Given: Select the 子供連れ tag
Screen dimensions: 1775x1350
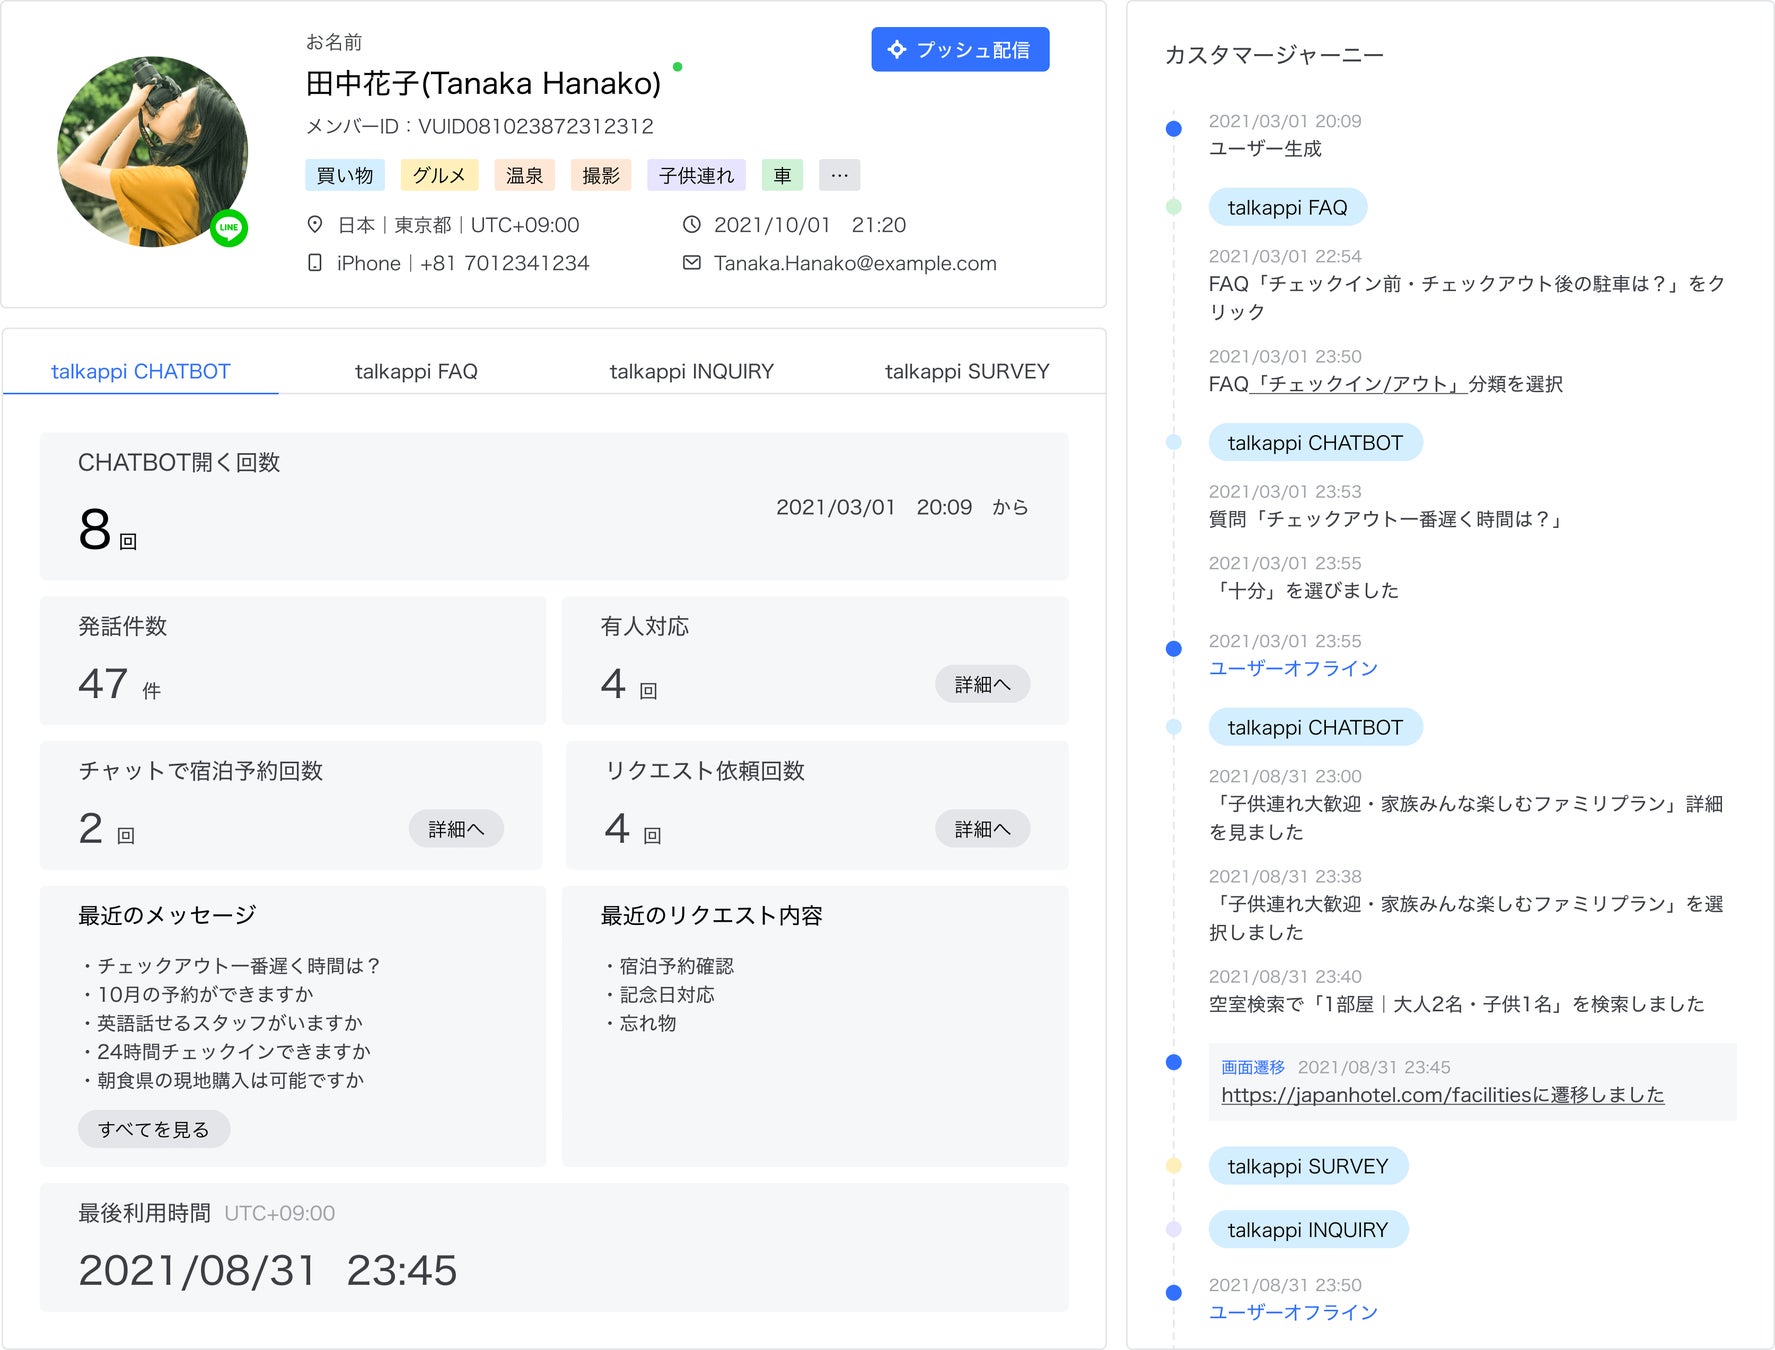Looking at the screenshot, I should point(696,175).
